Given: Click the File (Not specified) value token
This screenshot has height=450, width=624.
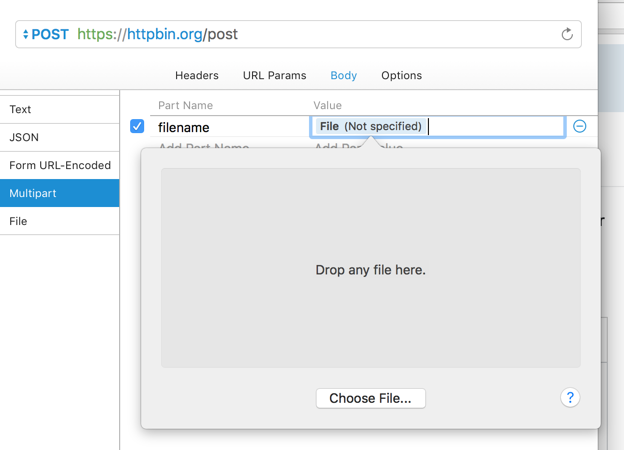Looking at the screenshot, I should click(x=370, y=127).
